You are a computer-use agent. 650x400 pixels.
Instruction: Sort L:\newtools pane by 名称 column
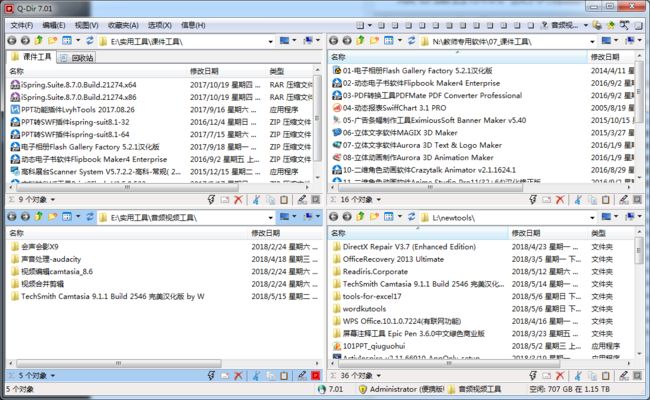[x=418, y=233]
